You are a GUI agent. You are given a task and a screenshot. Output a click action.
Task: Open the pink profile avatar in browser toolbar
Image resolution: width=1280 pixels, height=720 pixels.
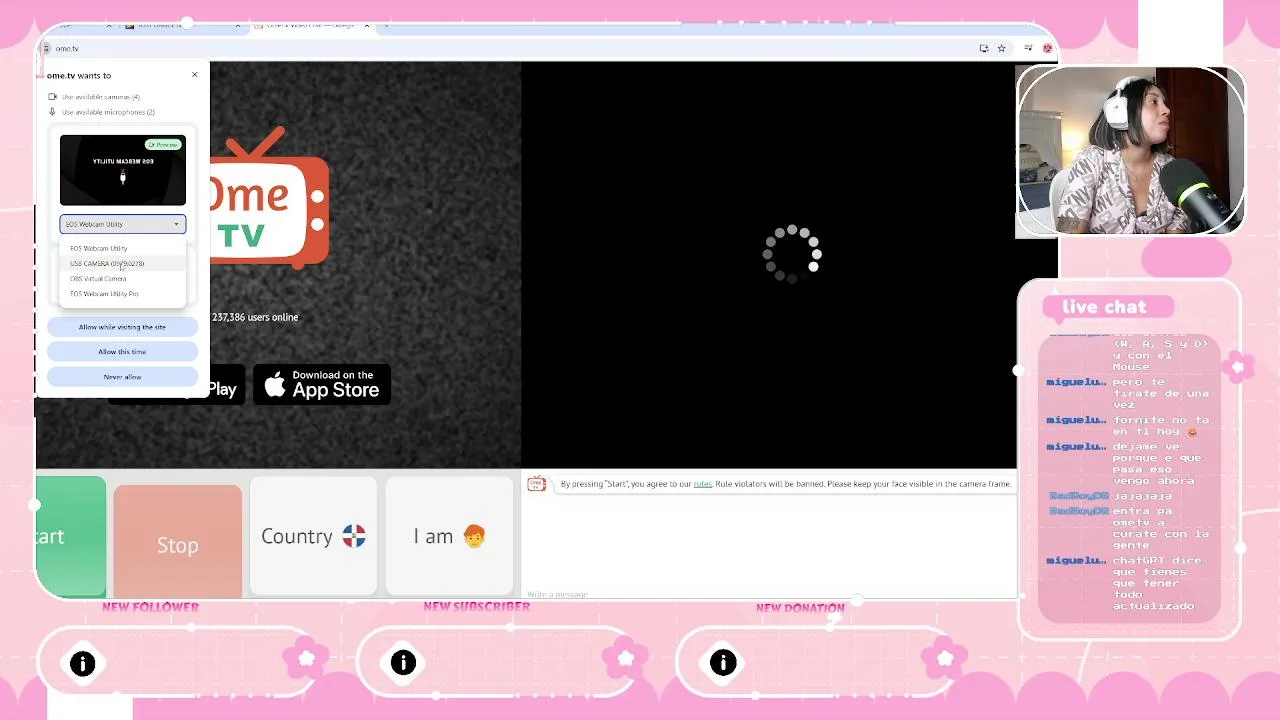(x=1047, y=48)
